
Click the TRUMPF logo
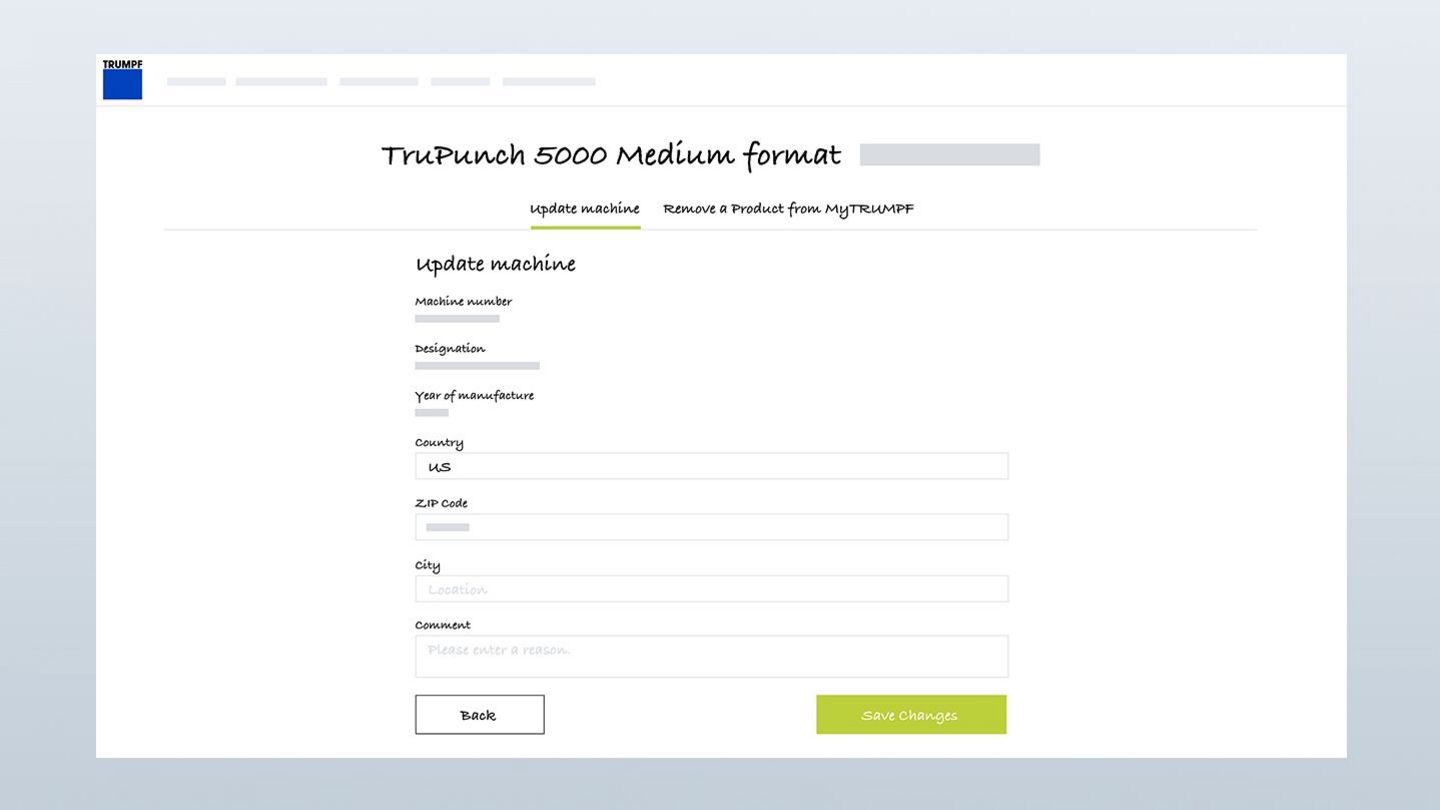coord(122,79)
